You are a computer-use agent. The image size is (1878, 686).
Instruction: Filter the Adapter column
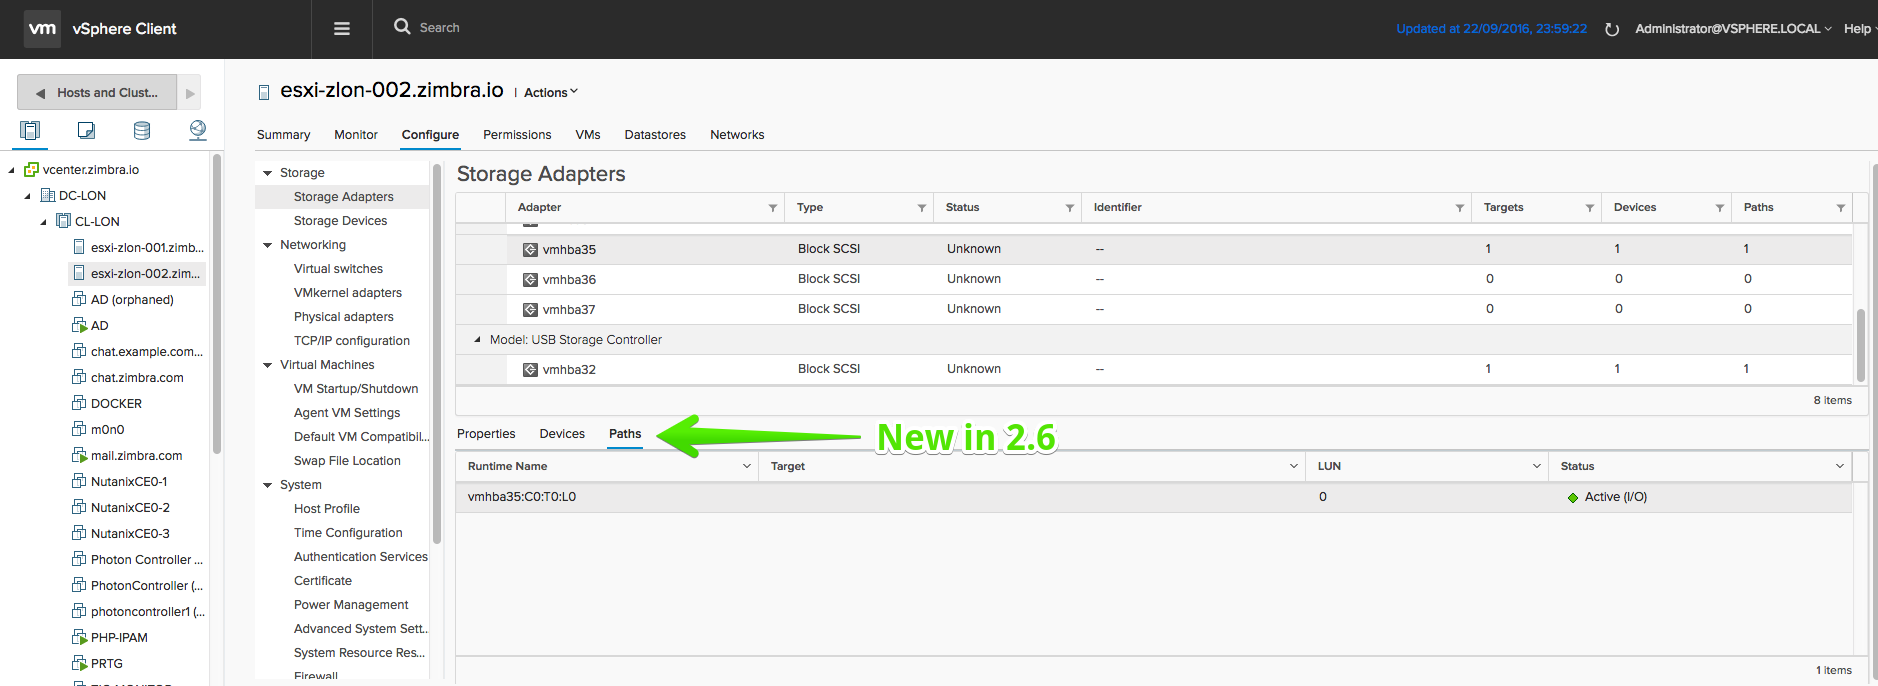(x=773, y=208)
